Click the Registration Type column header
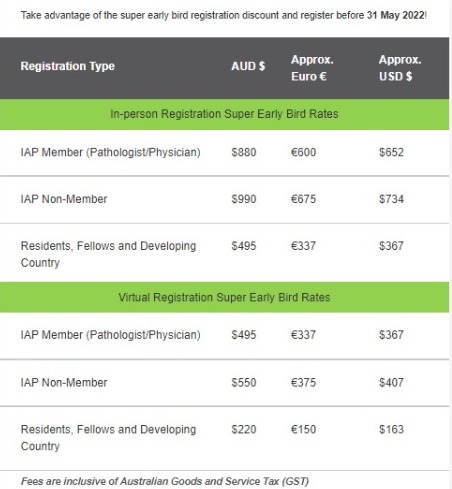The width and height of the screenshot is (452, 489). pyautogui.click(x=68, y=66)
